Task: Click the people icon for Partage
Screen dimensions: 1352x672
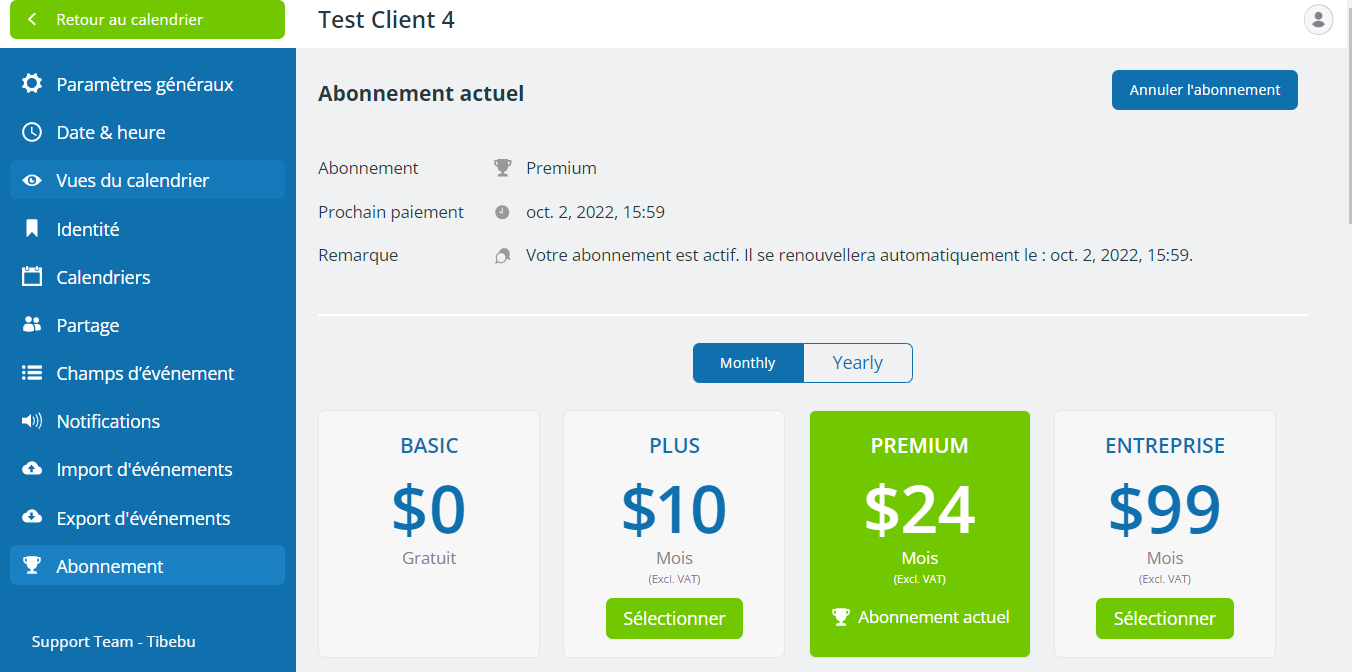Action: tap(32, 325)
